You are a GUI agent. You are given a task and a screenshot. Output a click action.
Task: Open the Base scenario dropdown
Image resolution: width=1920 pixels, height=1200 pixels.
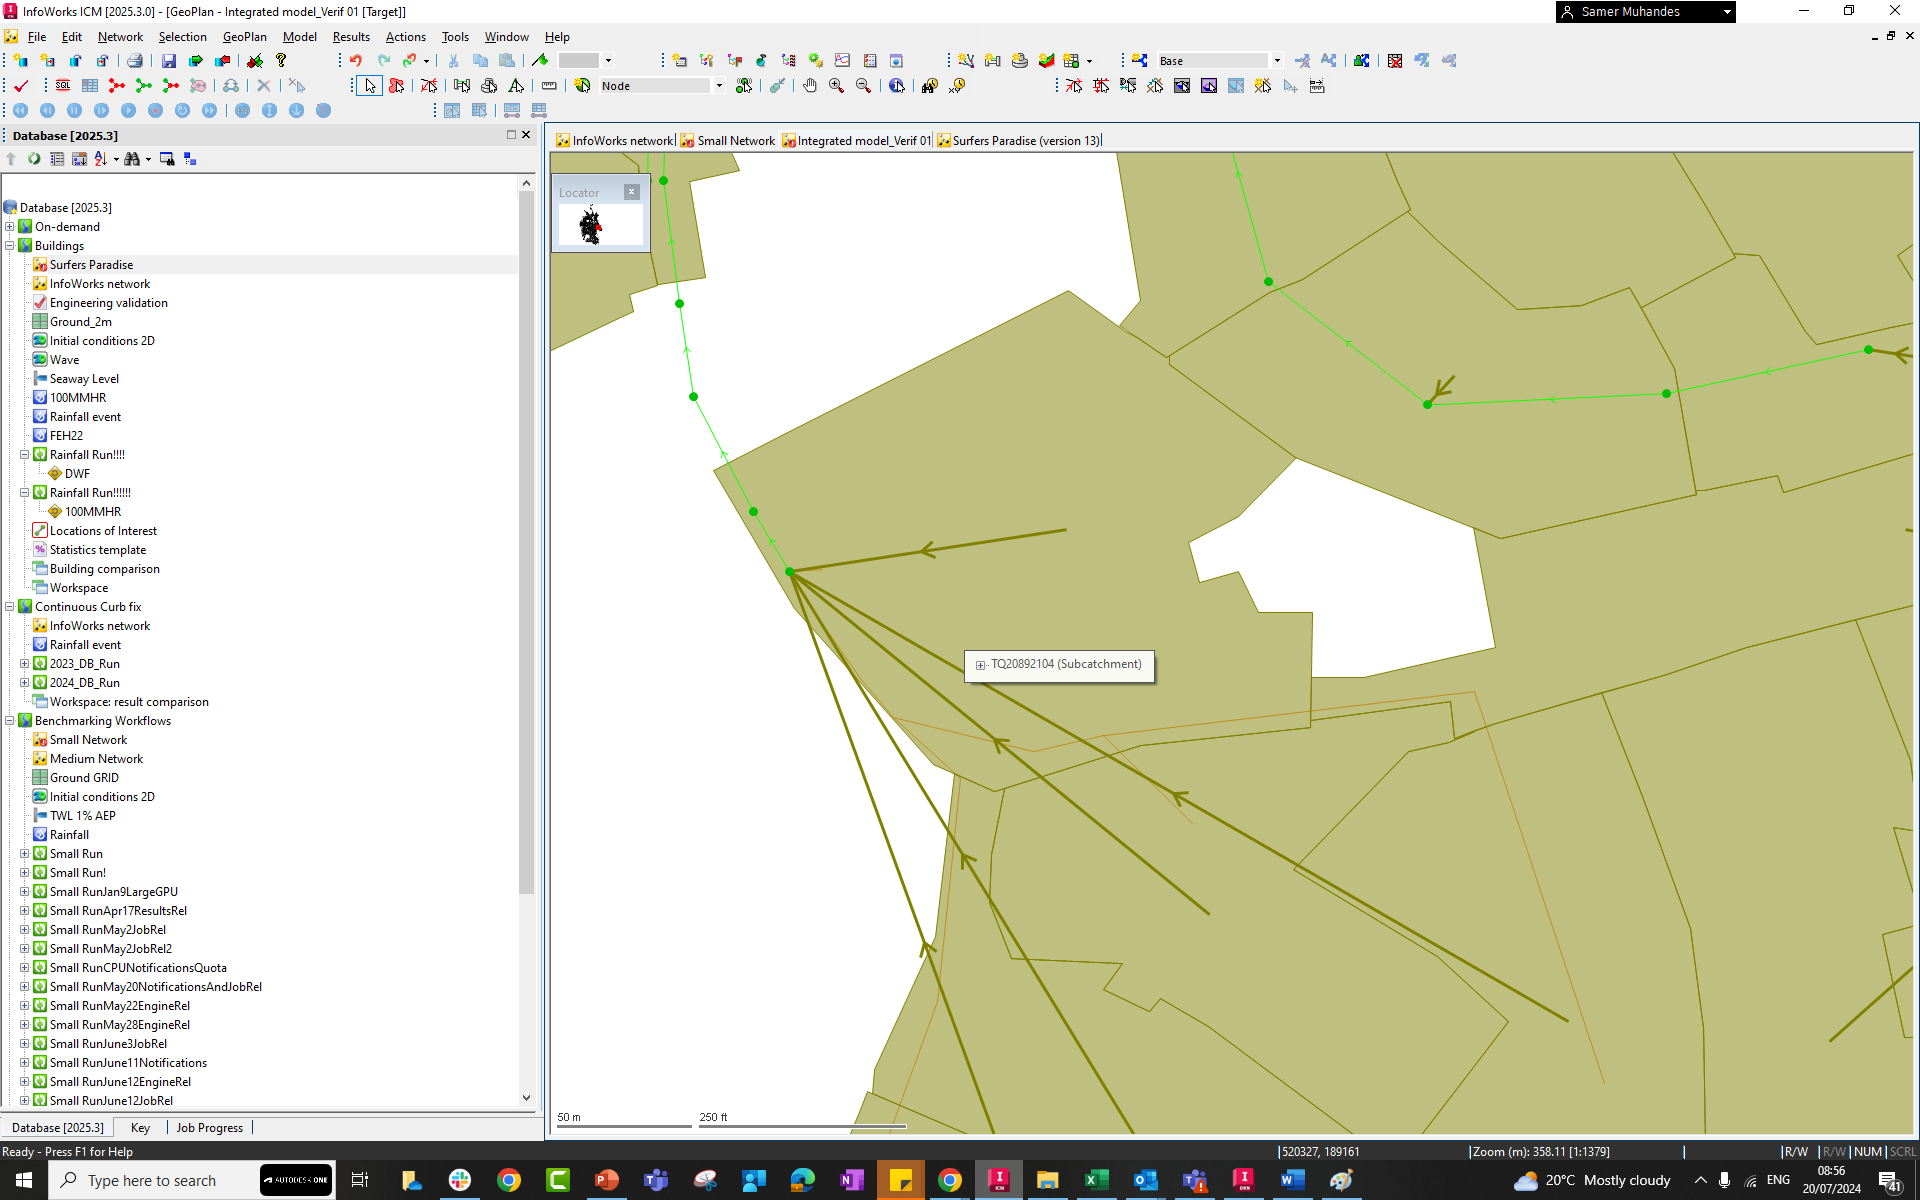click(1276, 61)
